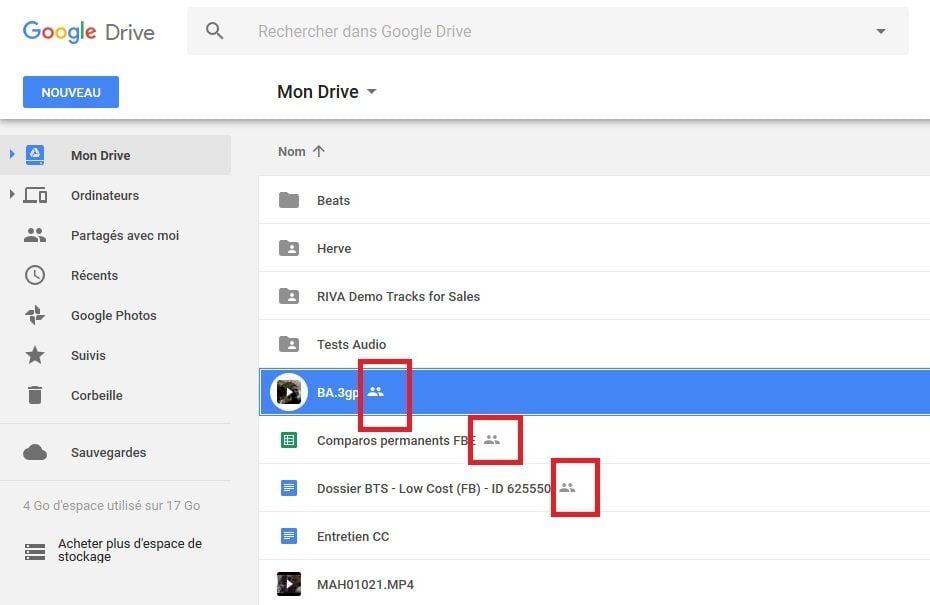Image resolution: width=930 pixels, height=605 pixels.
Task: Click Acheter plus d'espace de stockage
Action: click(x=130, y=550)
